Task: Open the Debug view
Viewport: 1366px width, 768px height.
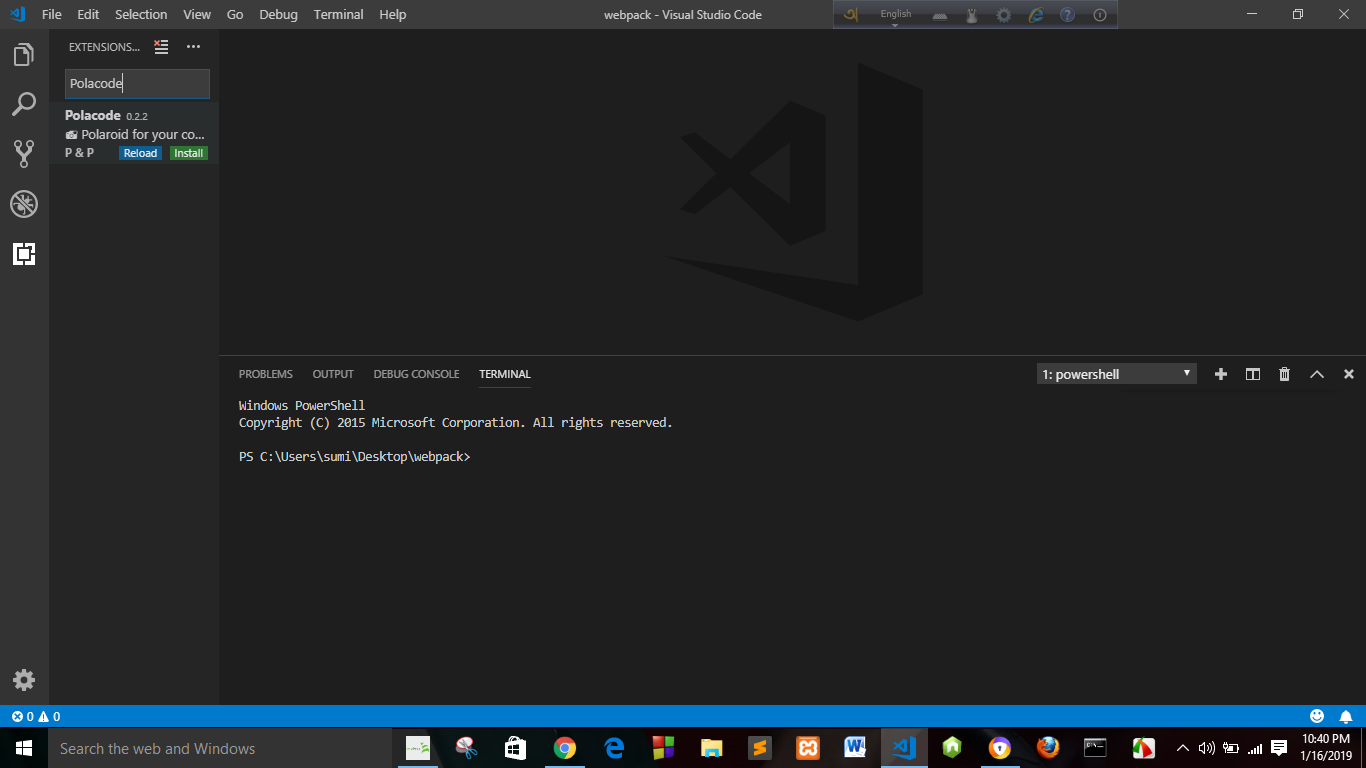Action: (x=24, y=204)
